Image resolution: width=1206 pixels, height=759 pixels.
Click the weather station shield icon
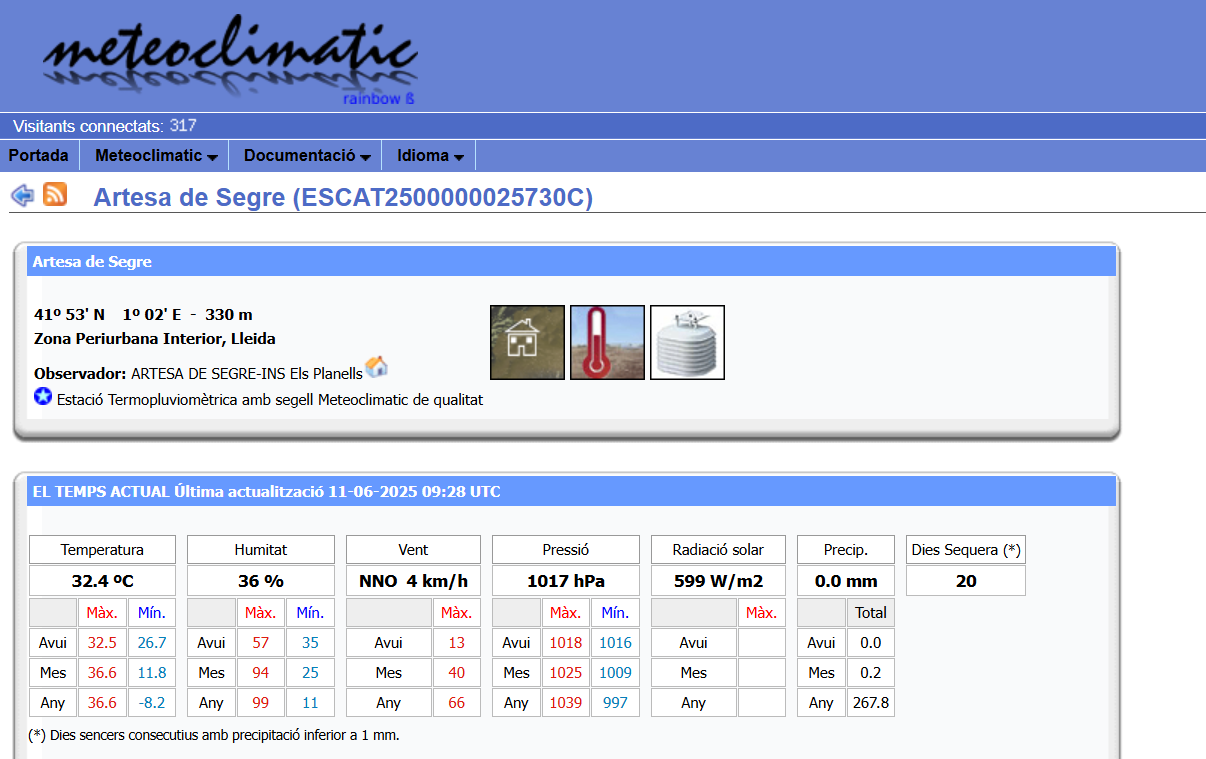[687, 342]
